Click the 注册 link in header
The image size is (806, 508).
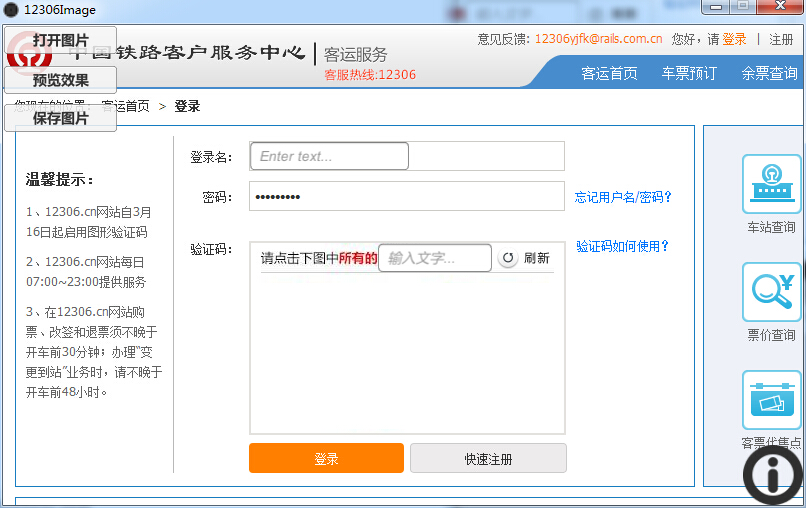(781, 39)
